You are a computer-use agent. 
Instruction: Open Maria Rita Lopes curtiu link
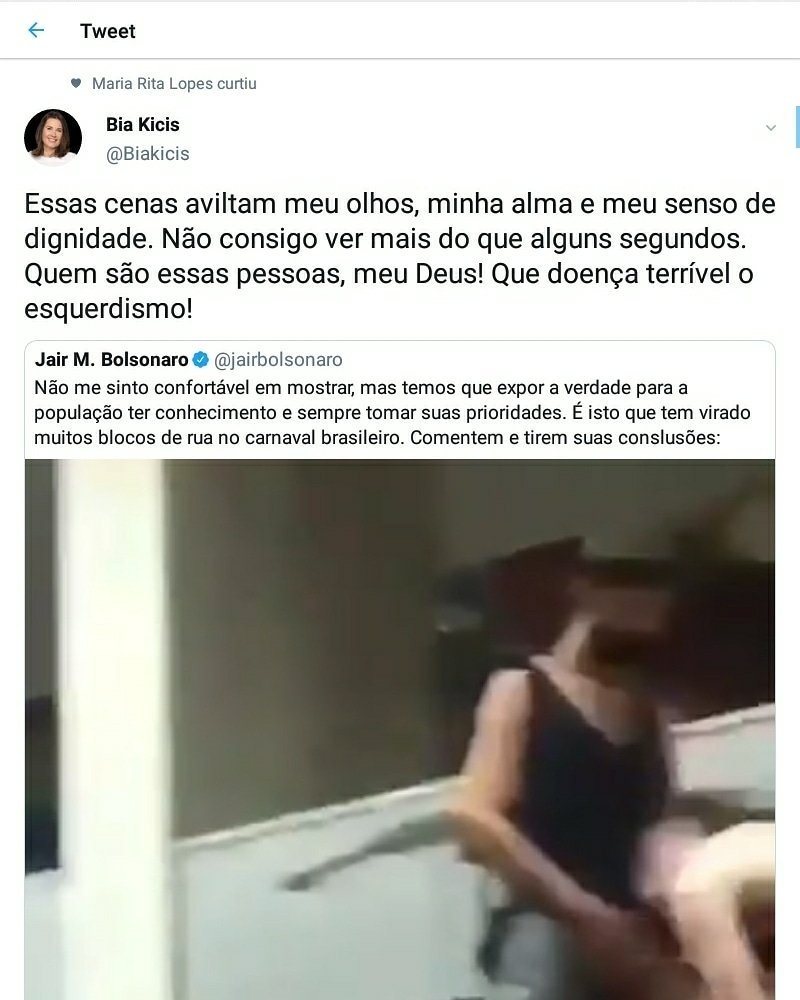[x=174, y=84]
